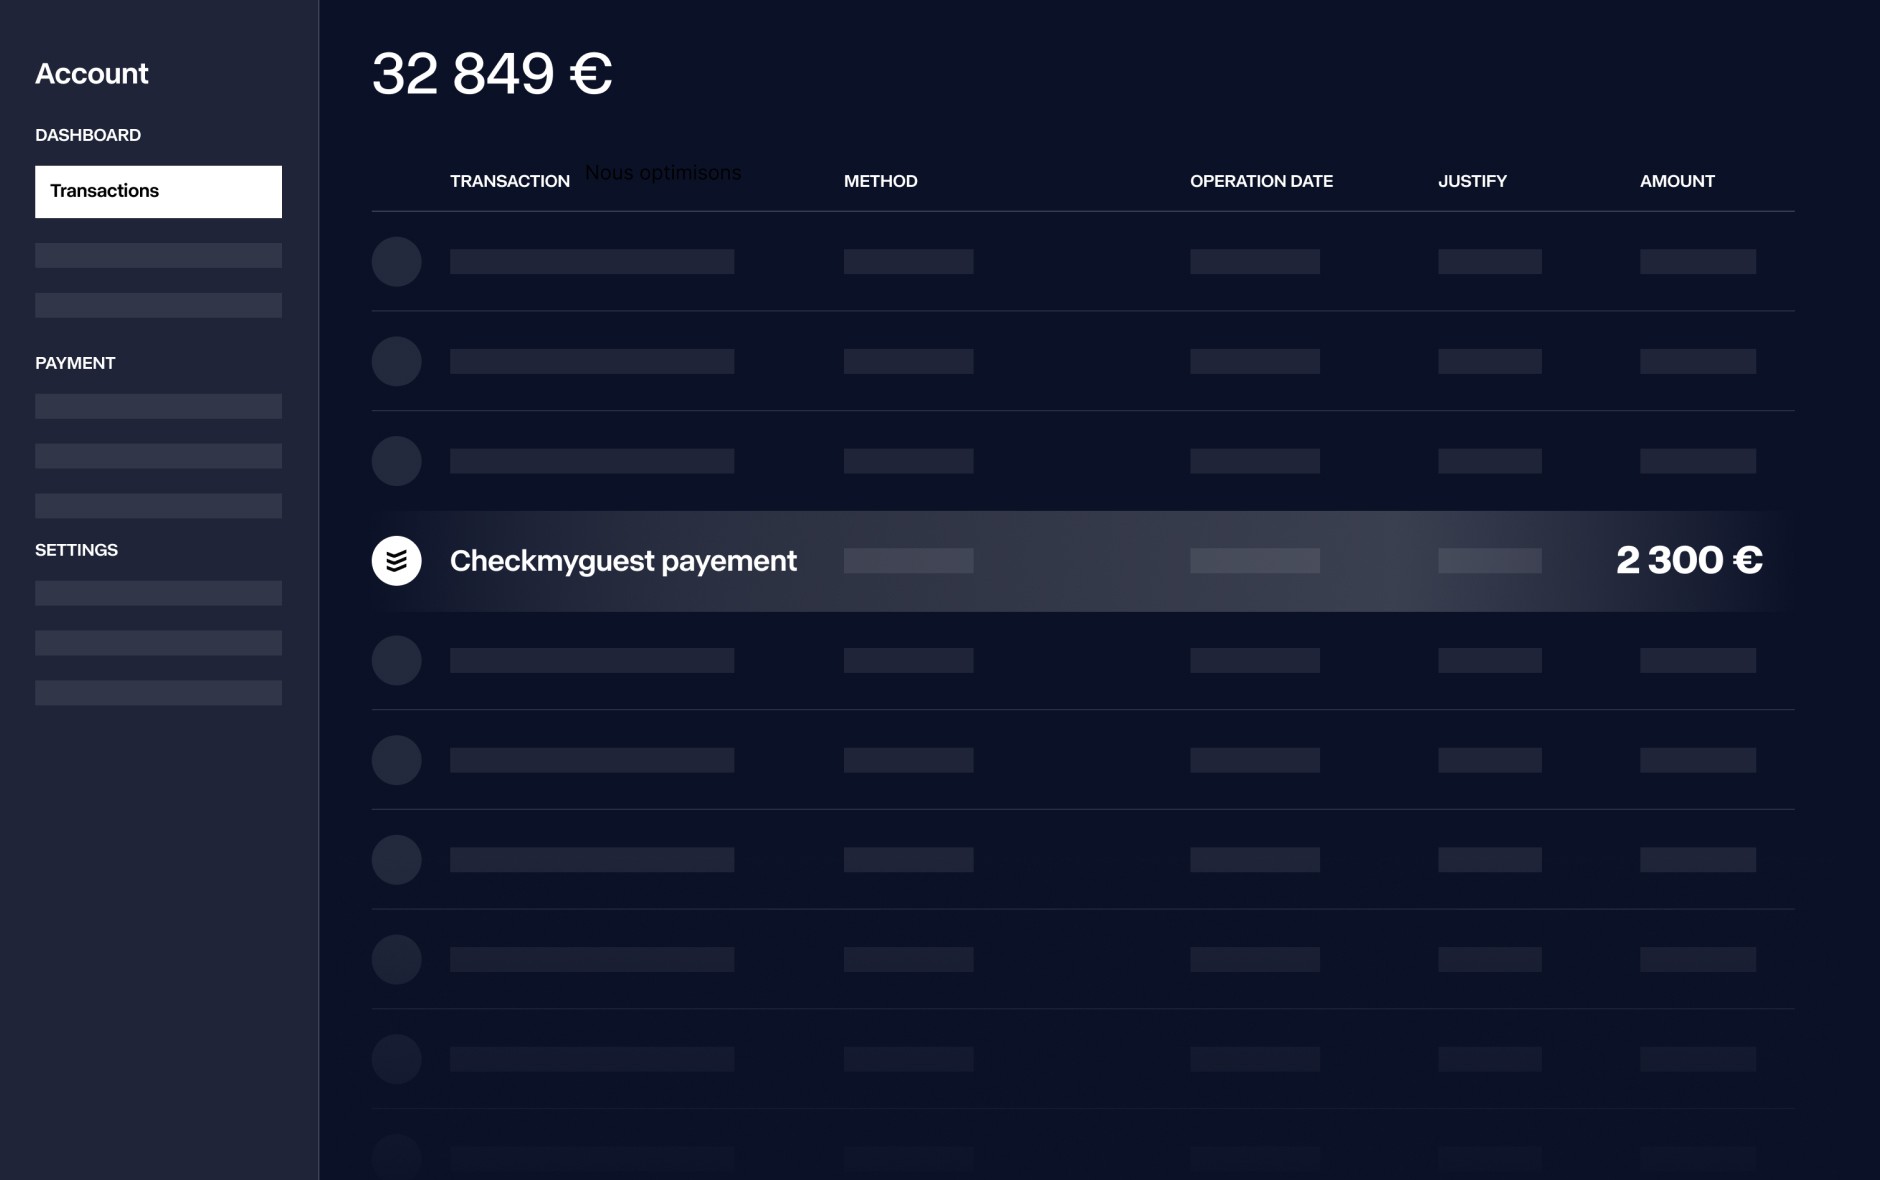Viewport: 1880px width, 1180px height.
Task: Toggle the JUSTIFY column sorting
Action: click(x=1472, y=181)
